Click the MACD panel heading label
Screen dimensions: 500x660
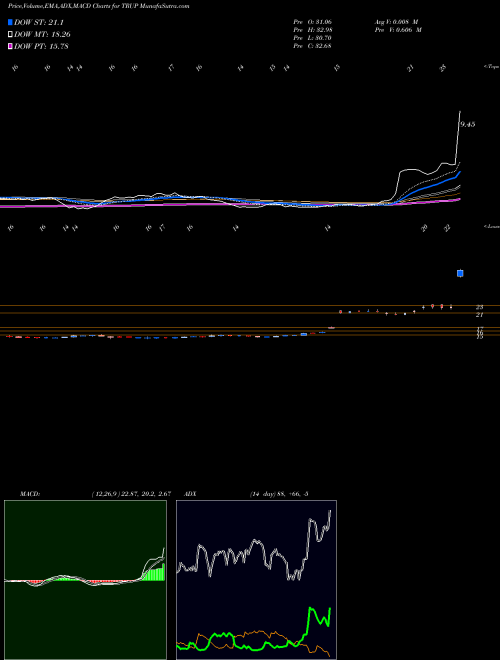(x=30, y=494)
